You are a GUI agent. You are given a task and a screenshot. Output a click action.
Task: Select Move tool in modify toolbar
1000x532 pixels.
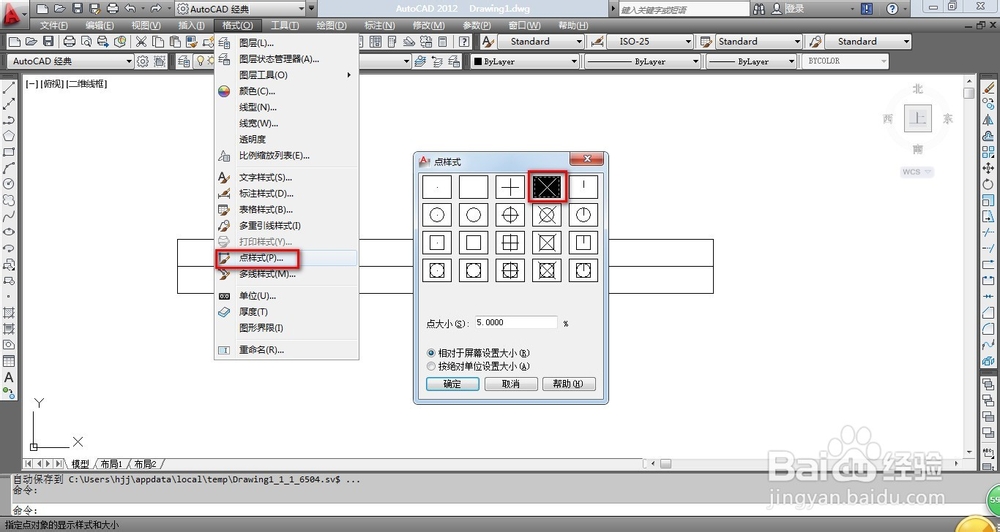pyautogui.click(x=989, y=168)
